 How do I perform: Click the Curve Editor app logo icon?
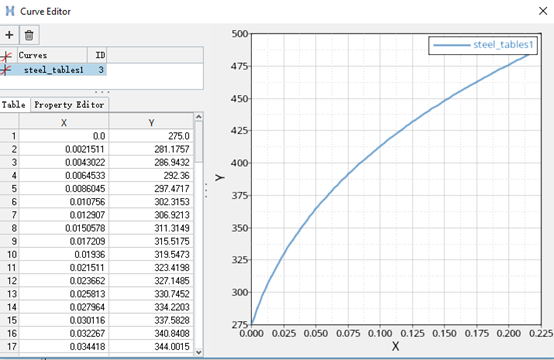pyautogui.click(x=10, y=11)
